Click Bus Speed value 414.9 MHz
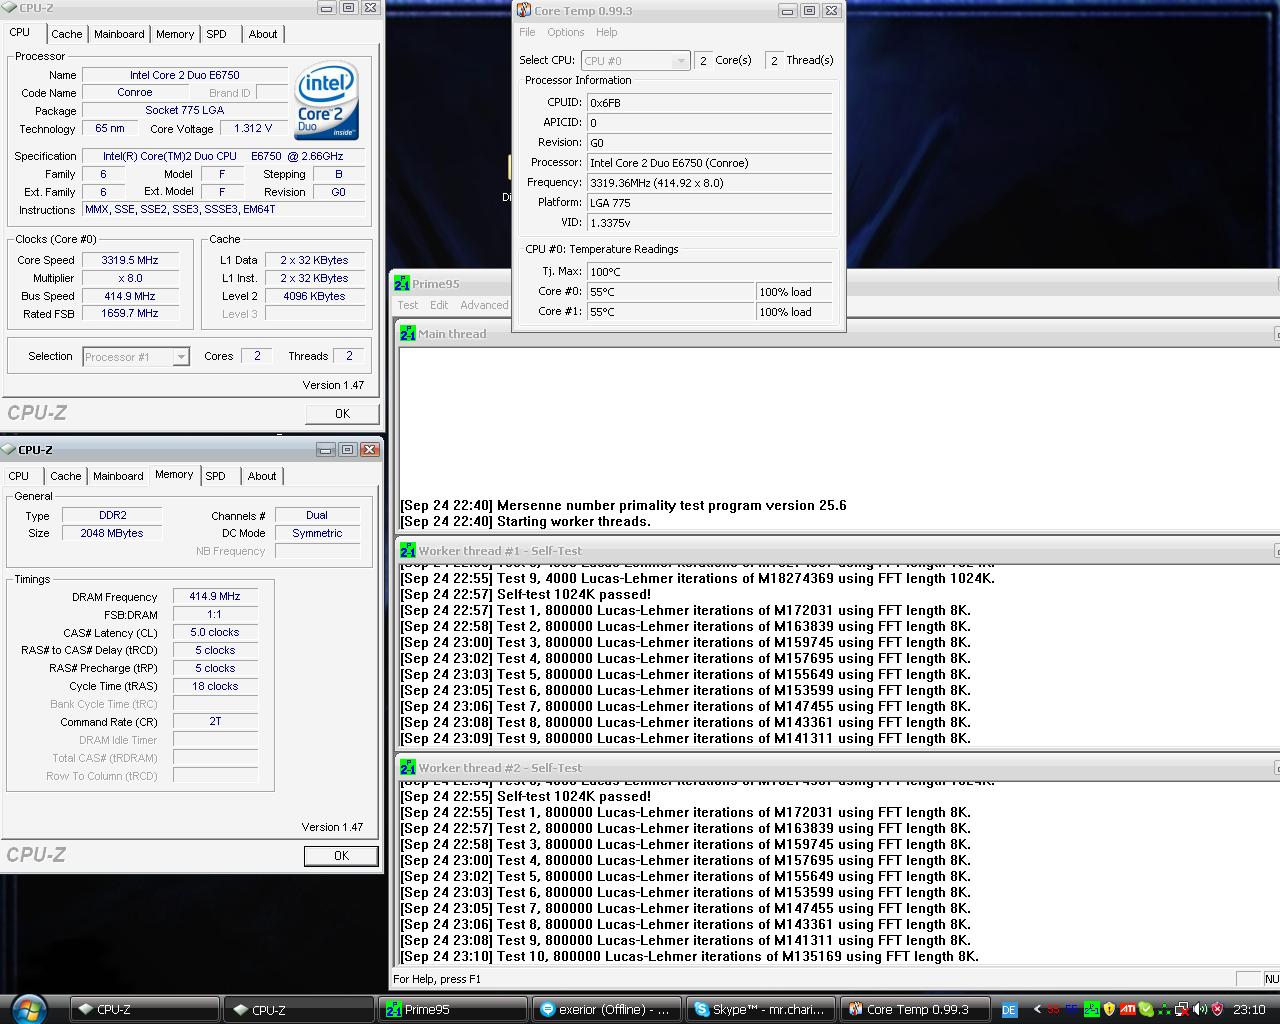Screen dimensions: 1280x1024 [x=130, y=296]
